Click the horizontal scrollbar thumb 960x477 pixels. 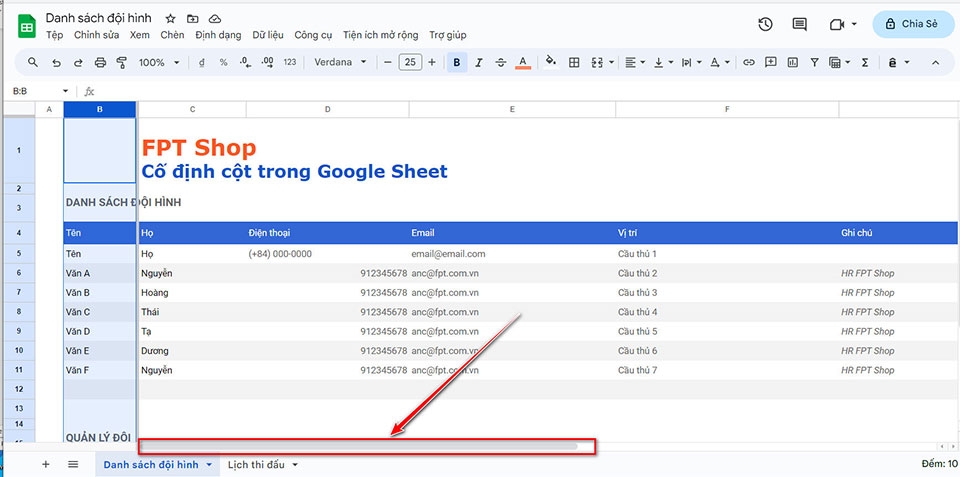(x=359, y=446)
